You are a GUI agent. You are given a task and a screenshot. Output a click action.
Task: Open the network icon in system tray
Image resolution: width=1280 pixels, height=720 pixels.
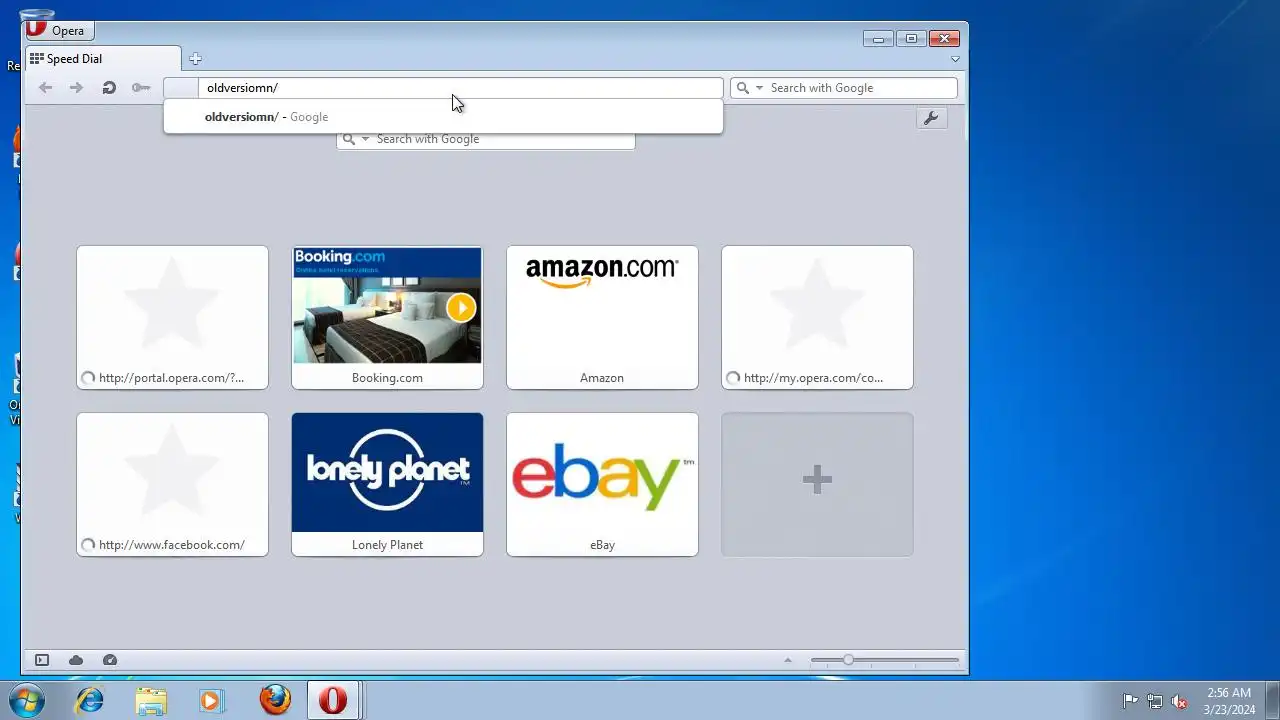[1155, 701]
